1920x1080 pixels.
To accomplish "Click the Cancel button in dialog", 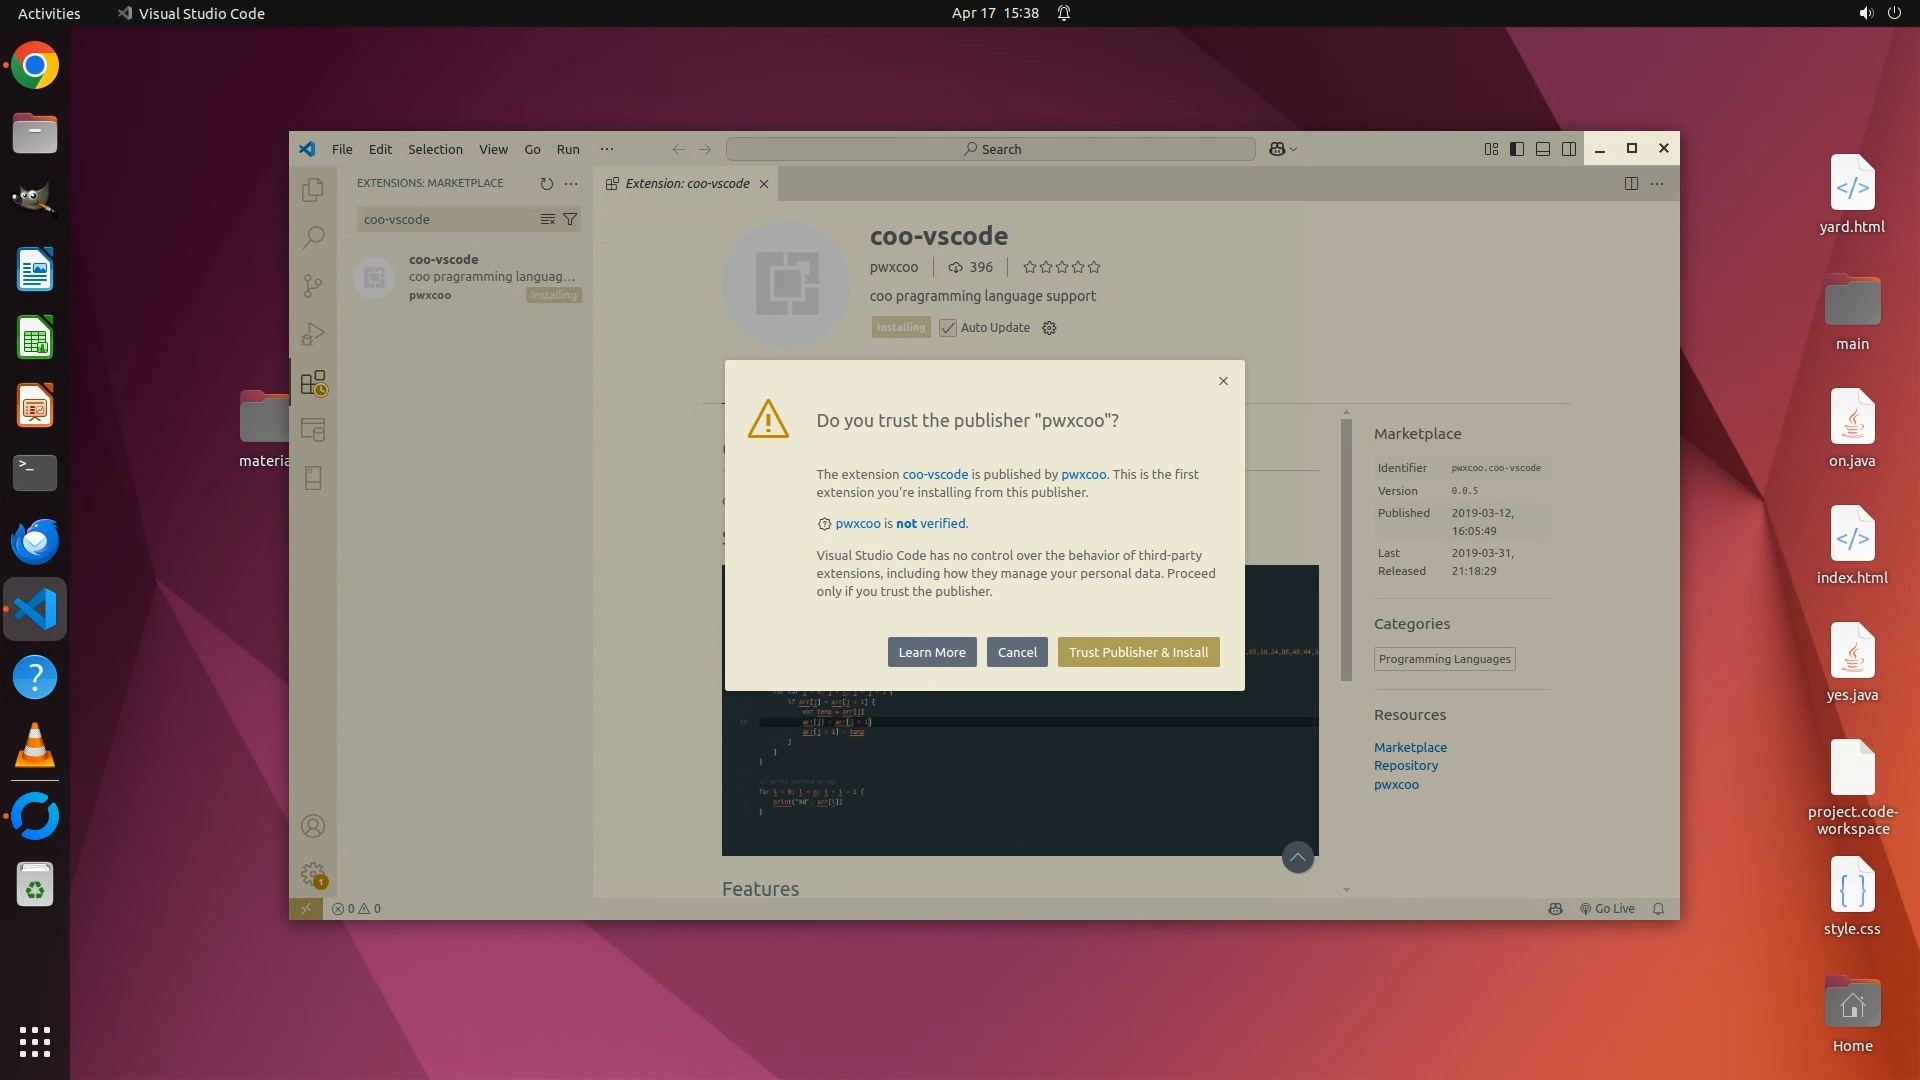I will pos(1017,652).
